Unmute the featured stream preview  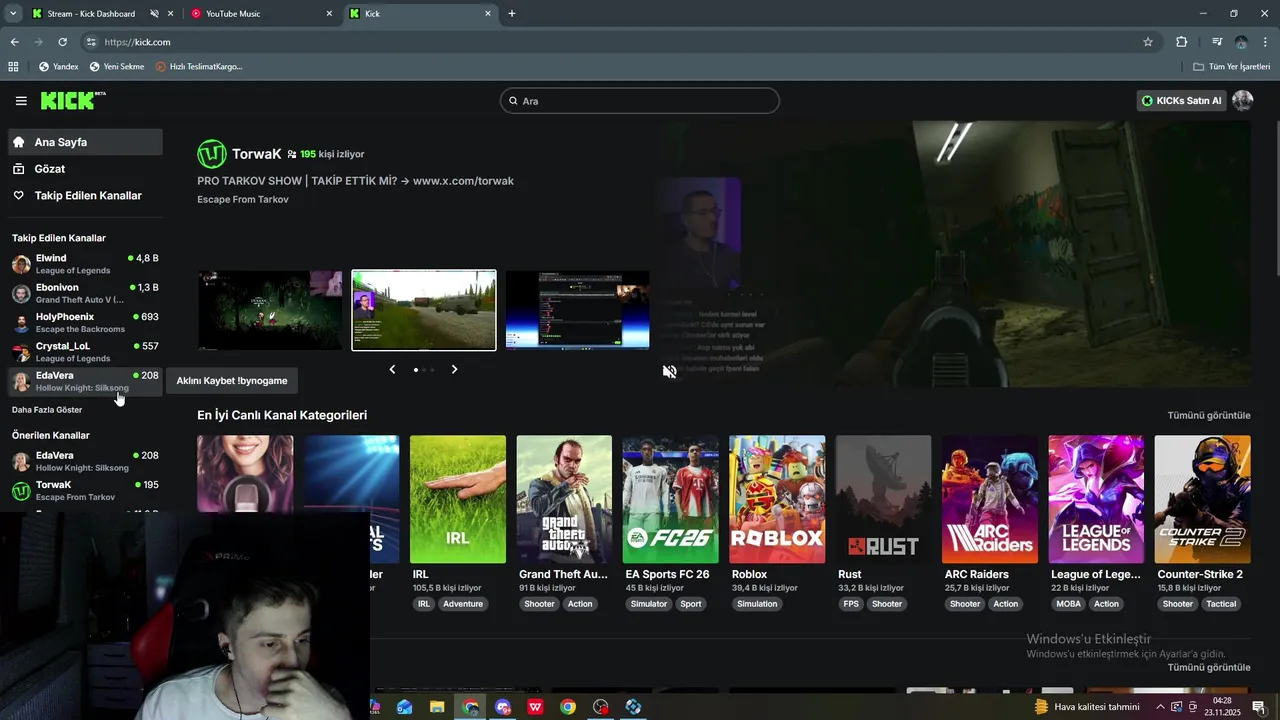click(670, 371)
